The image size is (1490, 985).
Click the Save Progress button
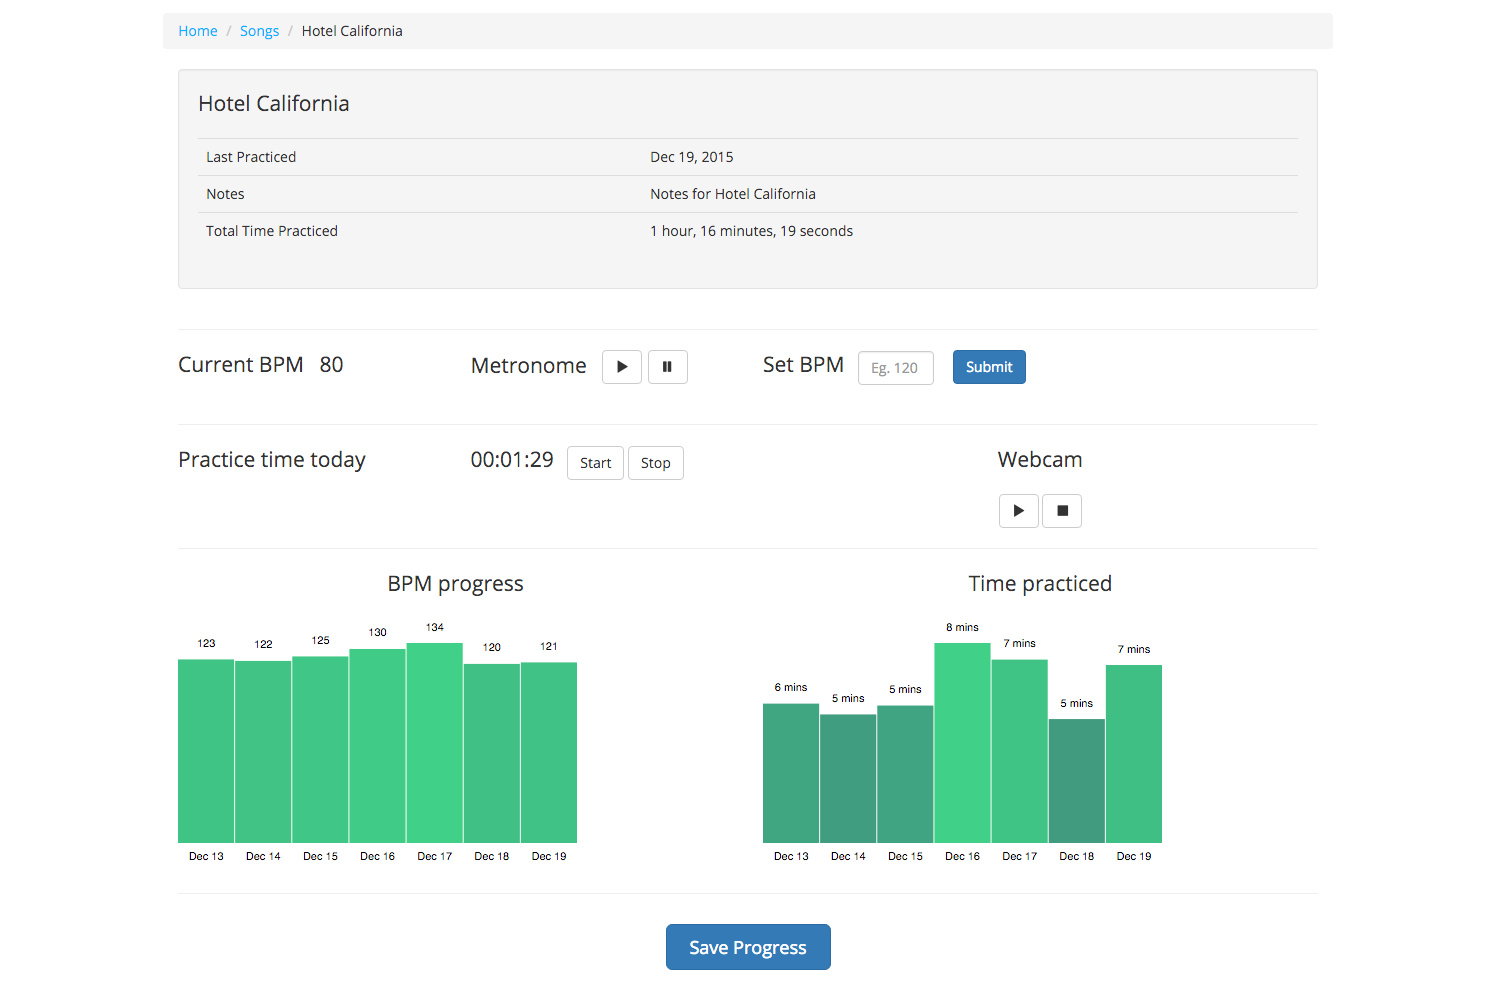pyautogui.click(x=748, y=947)
